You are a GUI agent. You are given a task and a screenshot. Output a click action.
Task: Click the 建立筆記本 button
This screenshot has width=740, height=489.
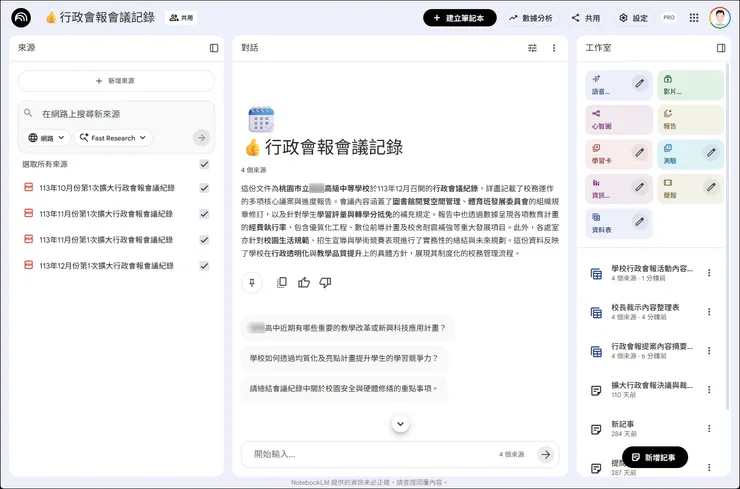(x=460, y=18)
